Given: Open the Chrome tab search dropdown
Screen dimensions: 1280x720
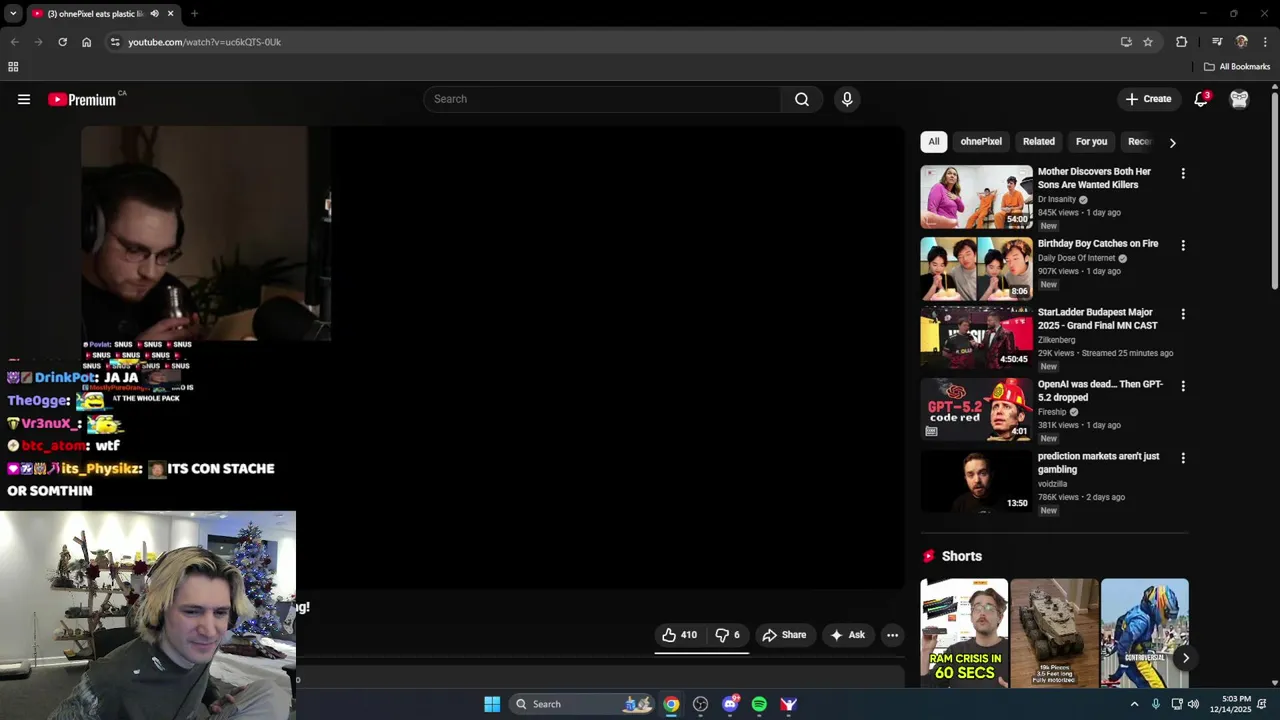Looking at the screenshot, I should point(12,14).
